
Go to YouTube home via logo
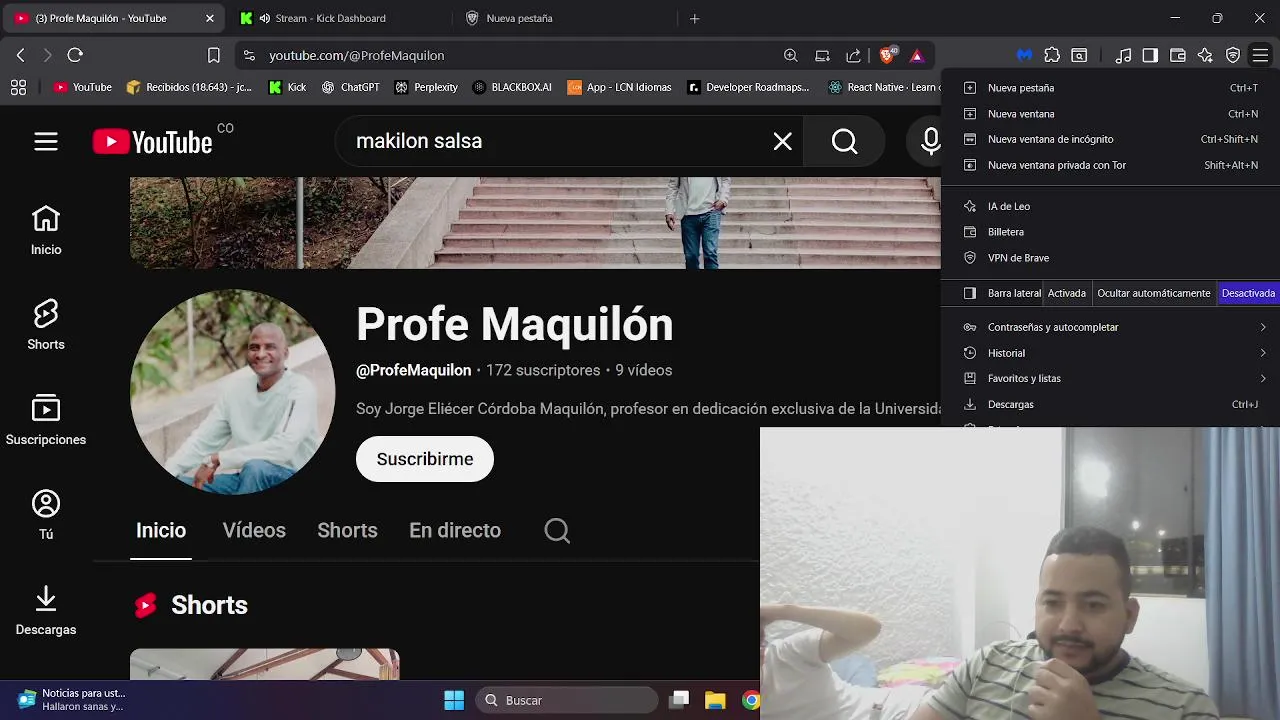[152, 142]
